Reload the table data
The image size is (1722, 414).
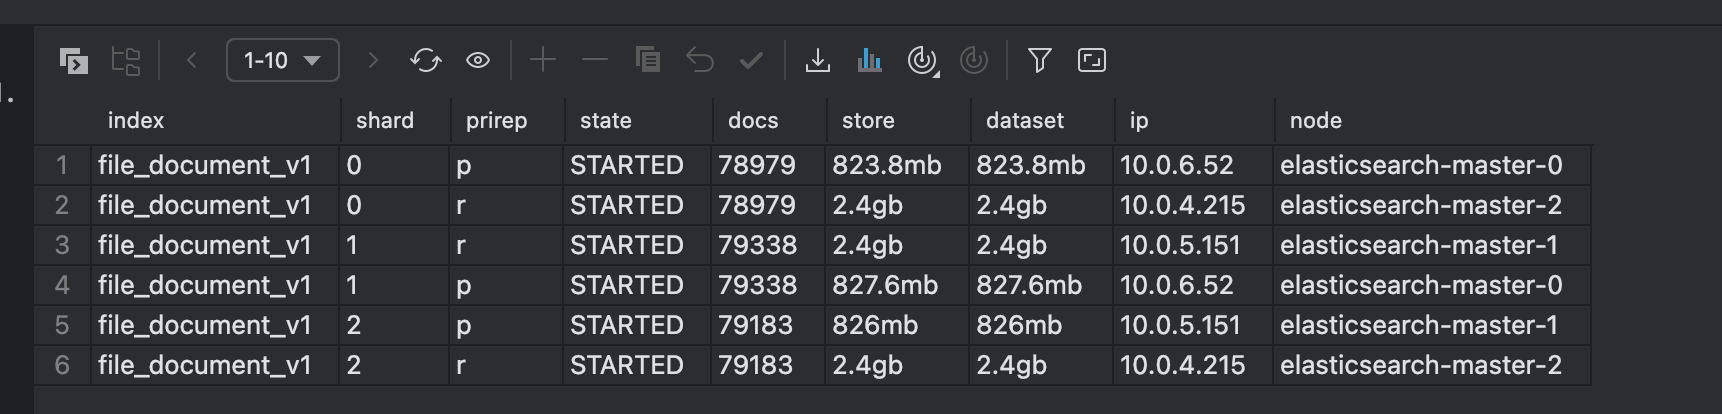(x=426, y=61)
